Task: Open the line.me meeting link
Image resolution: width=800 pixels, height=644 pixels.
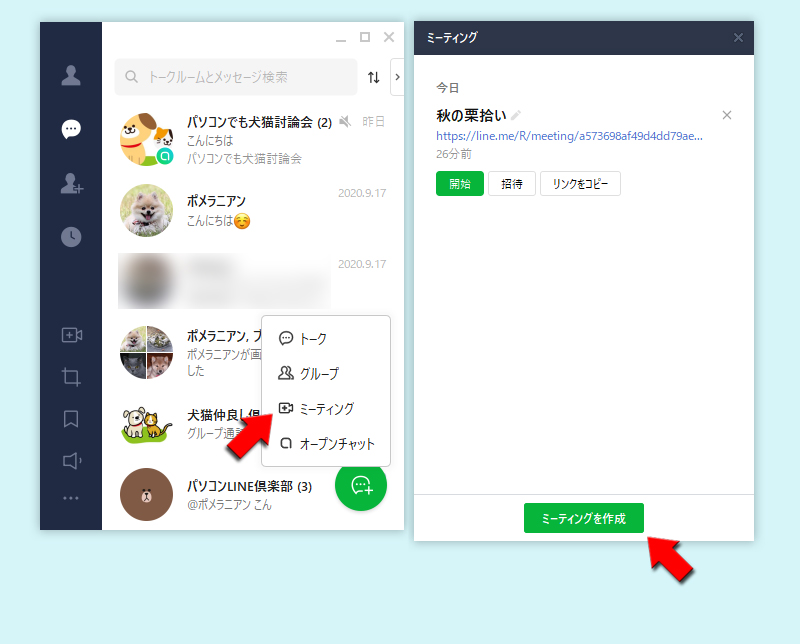Action: [x=569, y=136]
